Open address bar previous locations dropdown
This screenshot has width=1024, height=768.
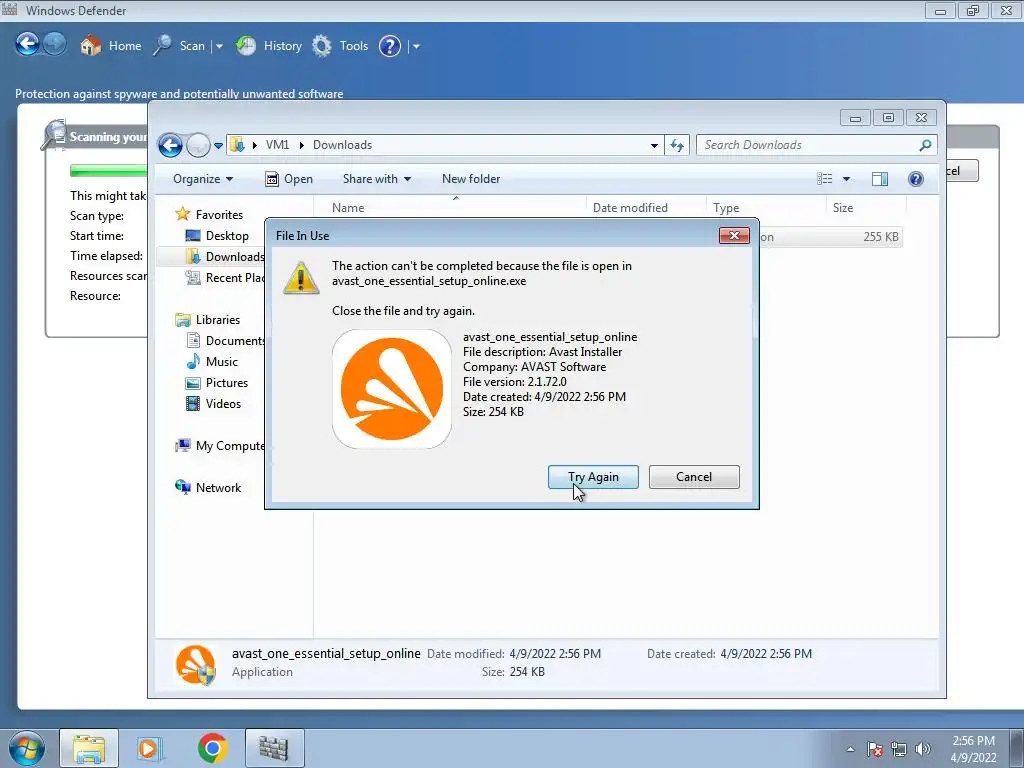click(x=654, y=146)
